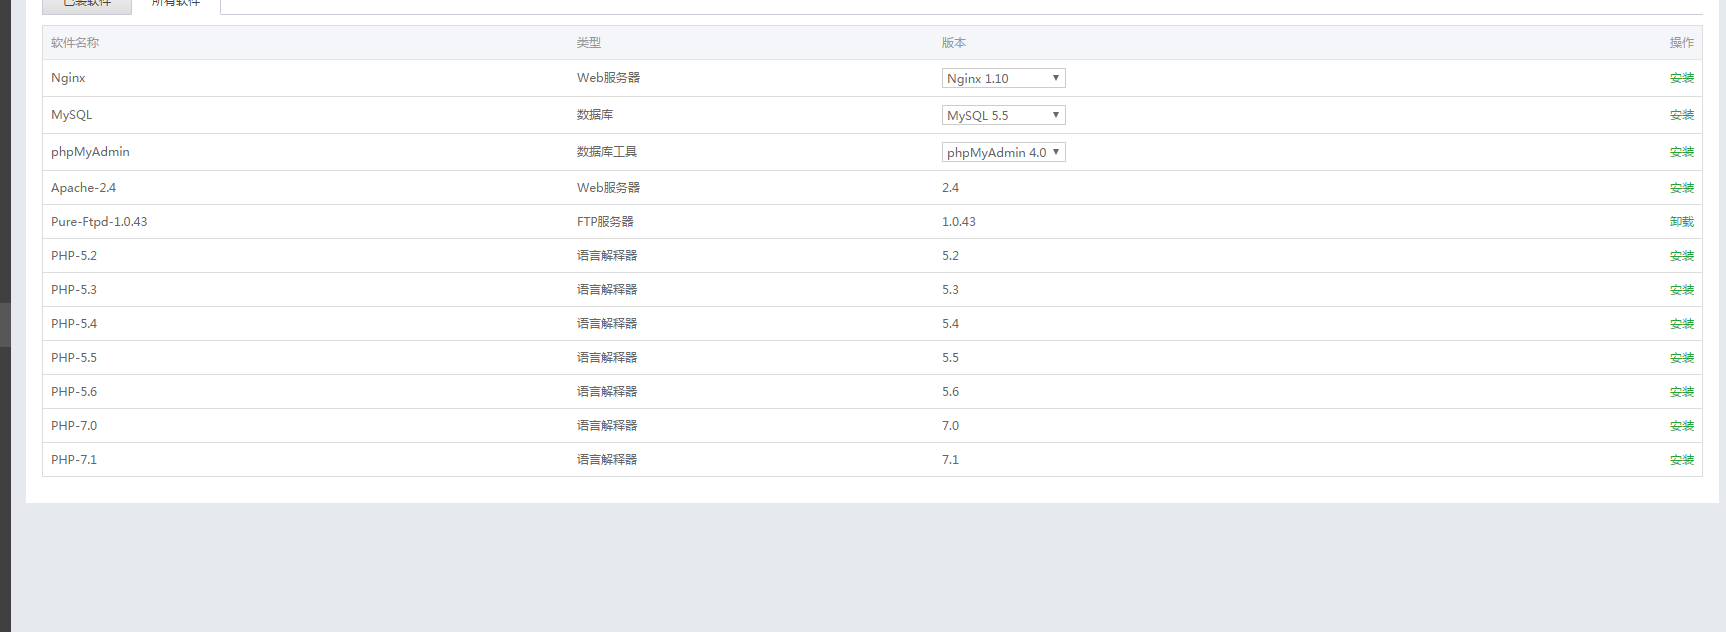Install phpMyAdmin via its 安装 link
This screenshot has height=632, width=1726.
(1682, 152)
